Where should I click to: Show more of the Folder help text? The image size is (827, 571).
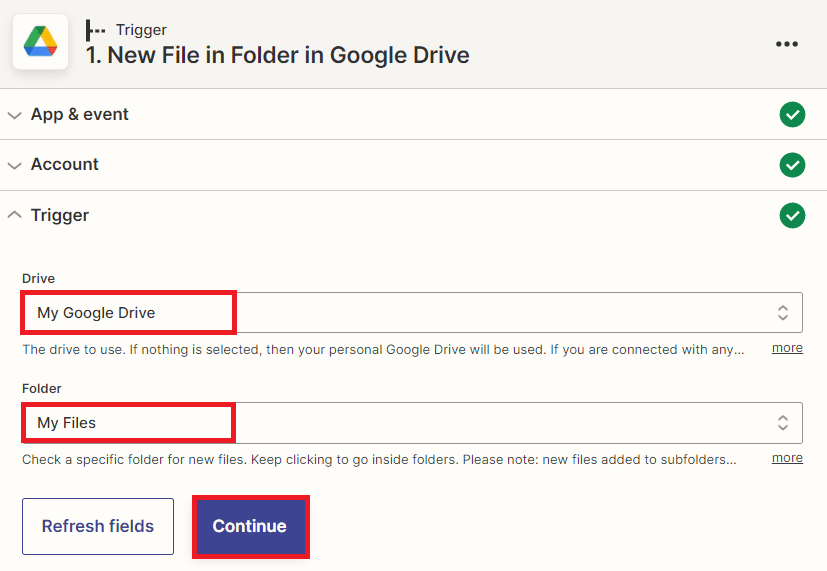(x=787, y=458)
